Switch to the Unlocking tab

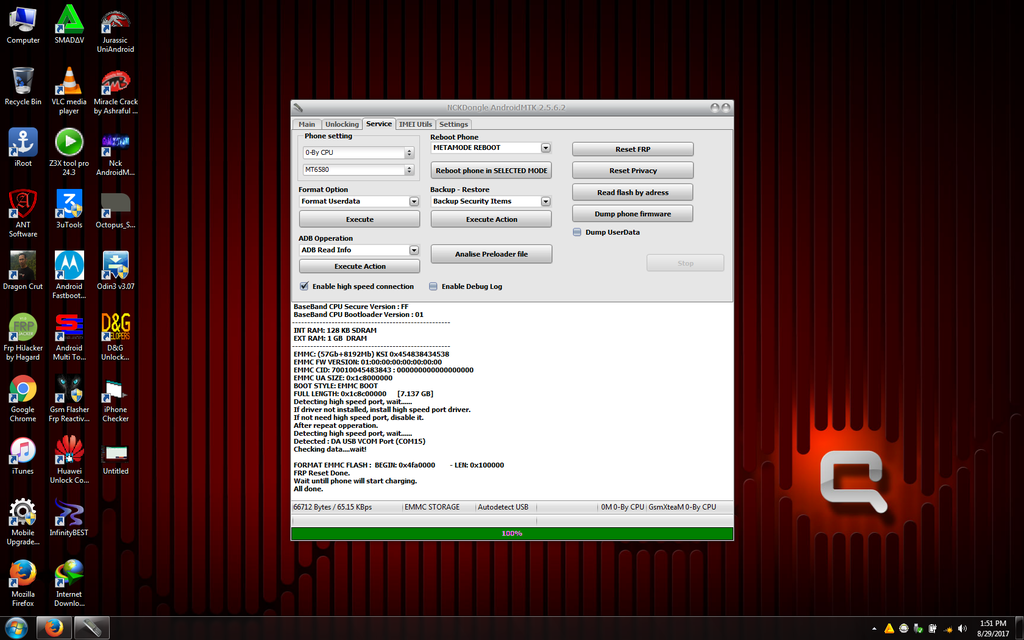342,124
